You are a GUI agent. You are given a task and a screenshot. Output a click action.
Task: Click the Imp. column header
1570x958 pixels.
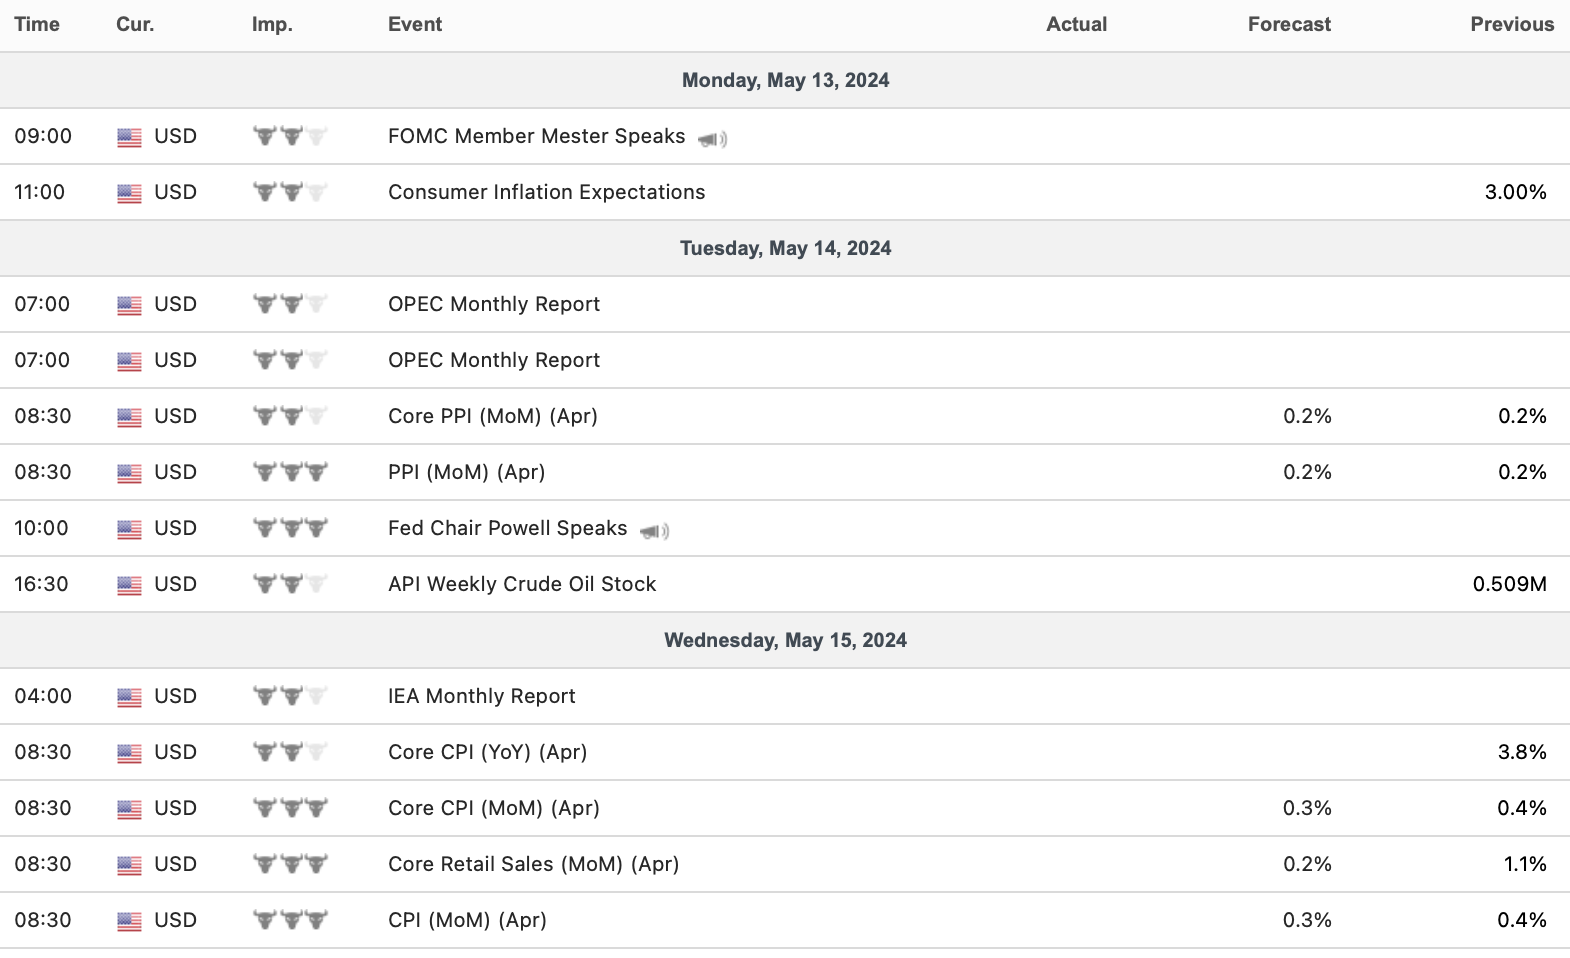272,24
